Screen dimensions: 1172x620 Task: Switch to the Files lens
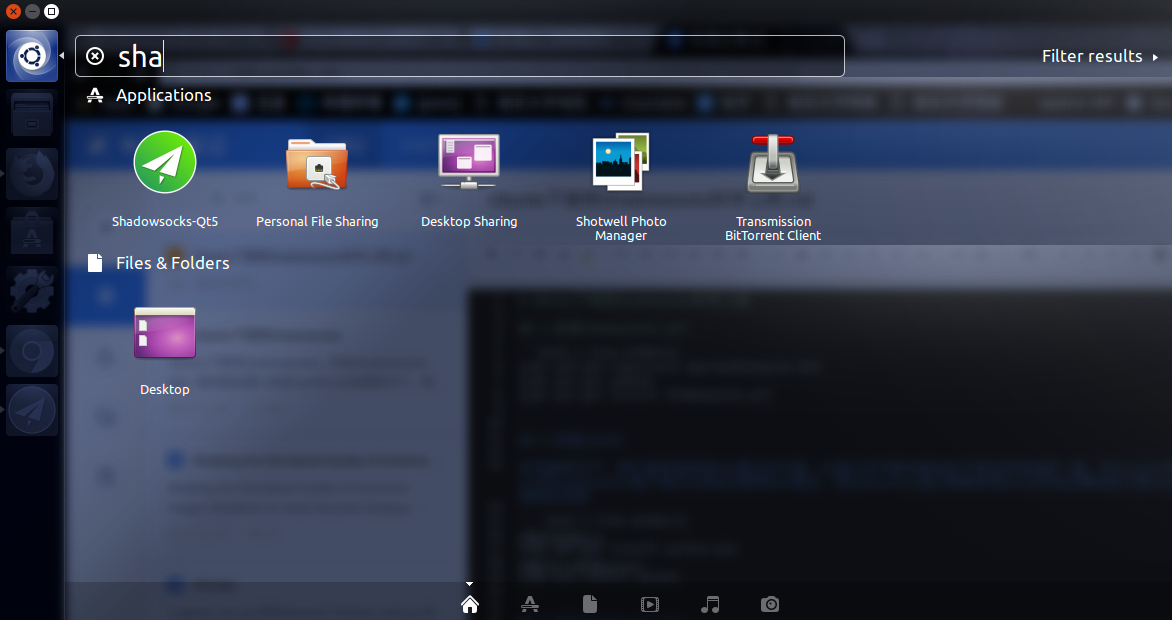590,604
